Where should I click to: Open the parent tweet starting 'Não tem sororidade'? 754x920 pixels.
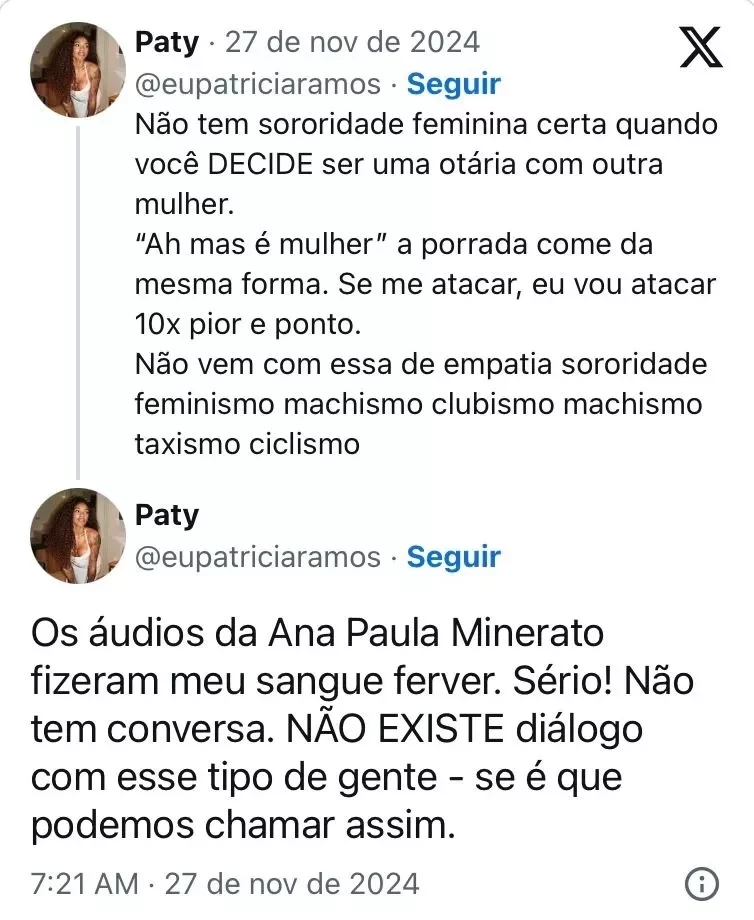[x=425, y=126]
